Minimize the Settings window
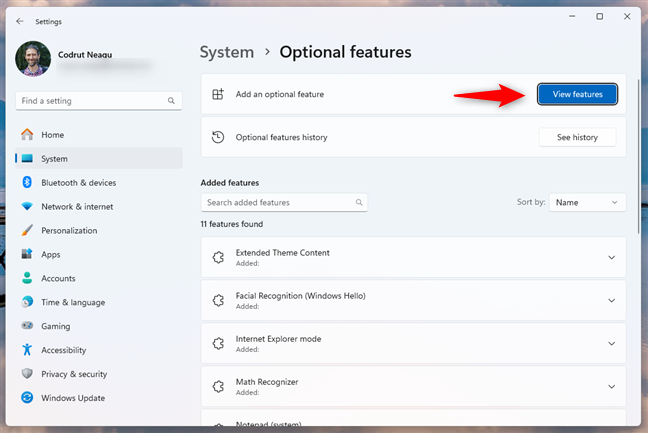648x433 pixels. [572, 17]
